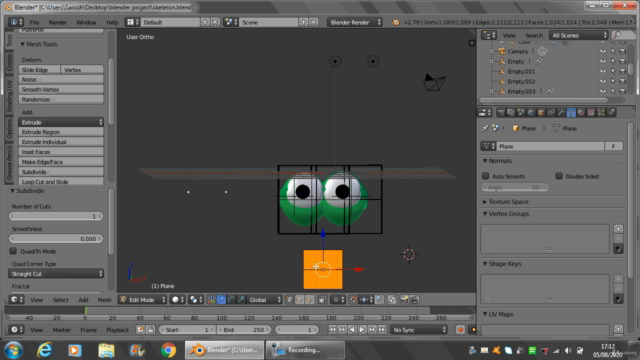The height and width of the screenshot is (360, 640).
Task: Open the No Sync dropdown
Action: [419, 329]
